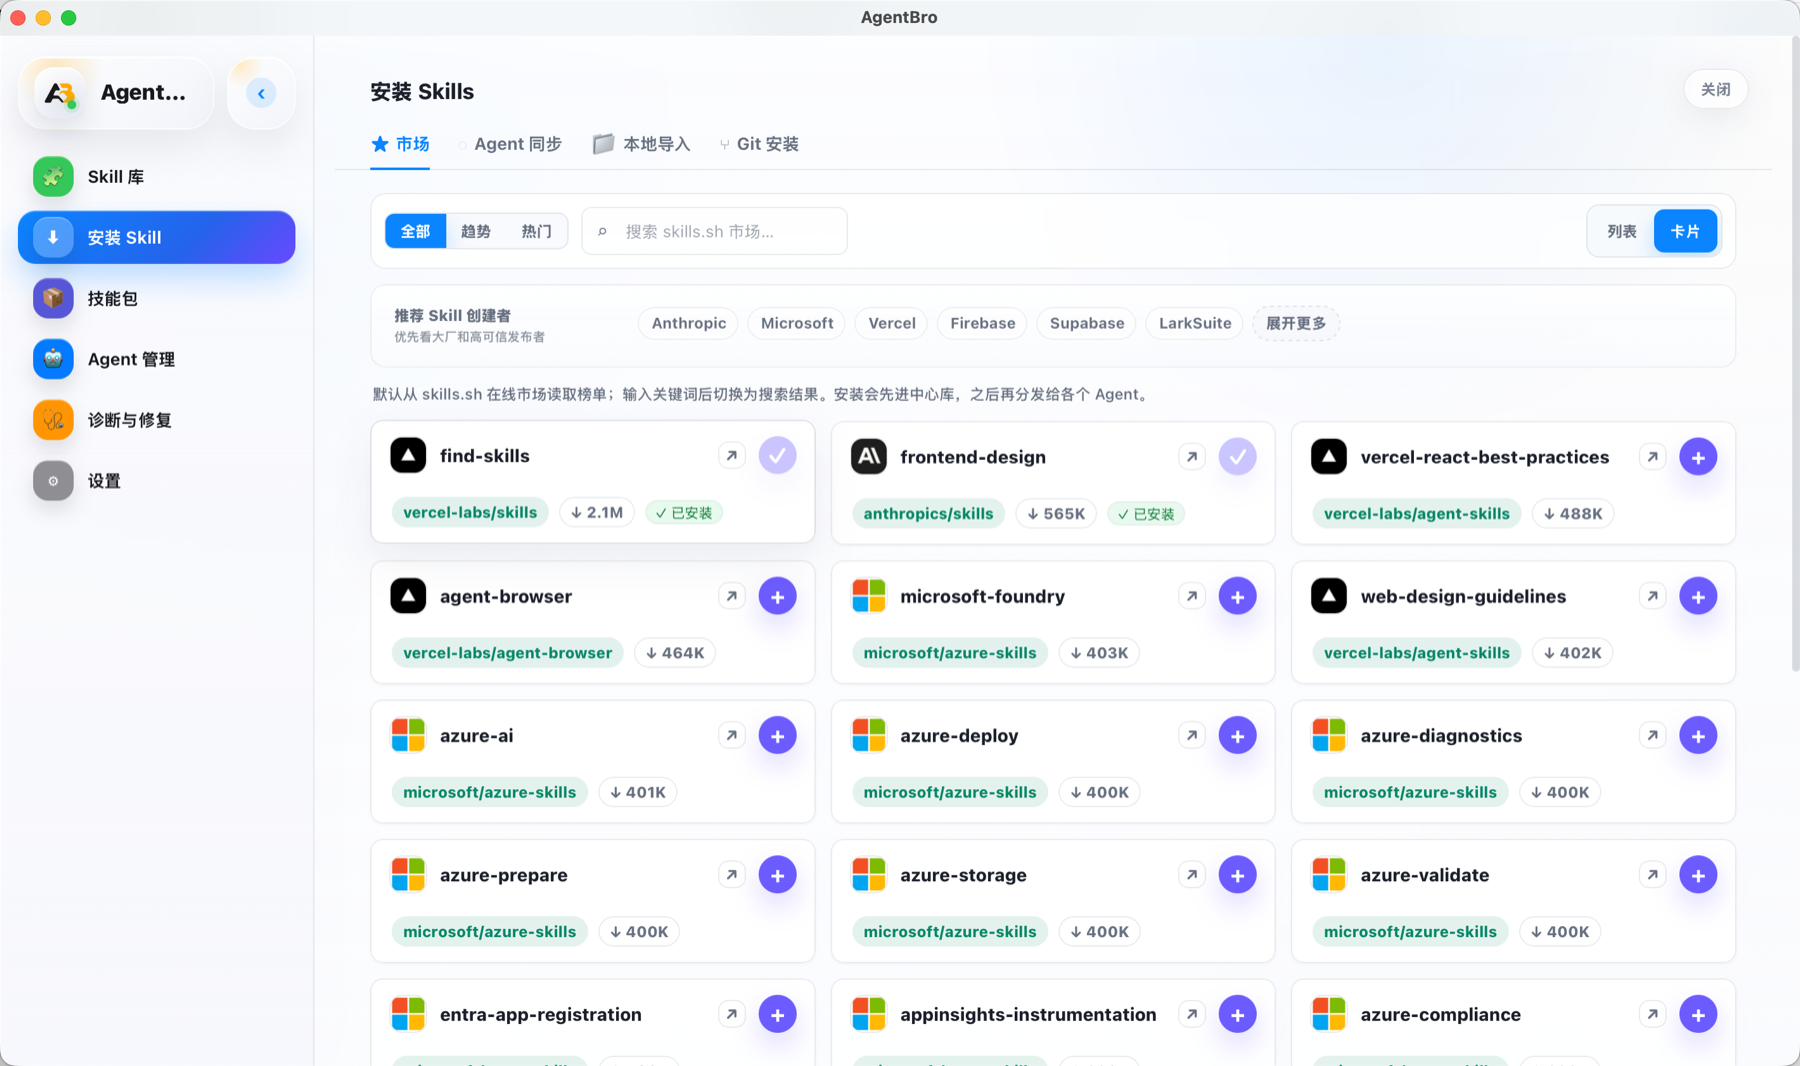Open frontend-design external link icon
The height and width of the screenshot is (1066, 1800).
coord(1192,457)
